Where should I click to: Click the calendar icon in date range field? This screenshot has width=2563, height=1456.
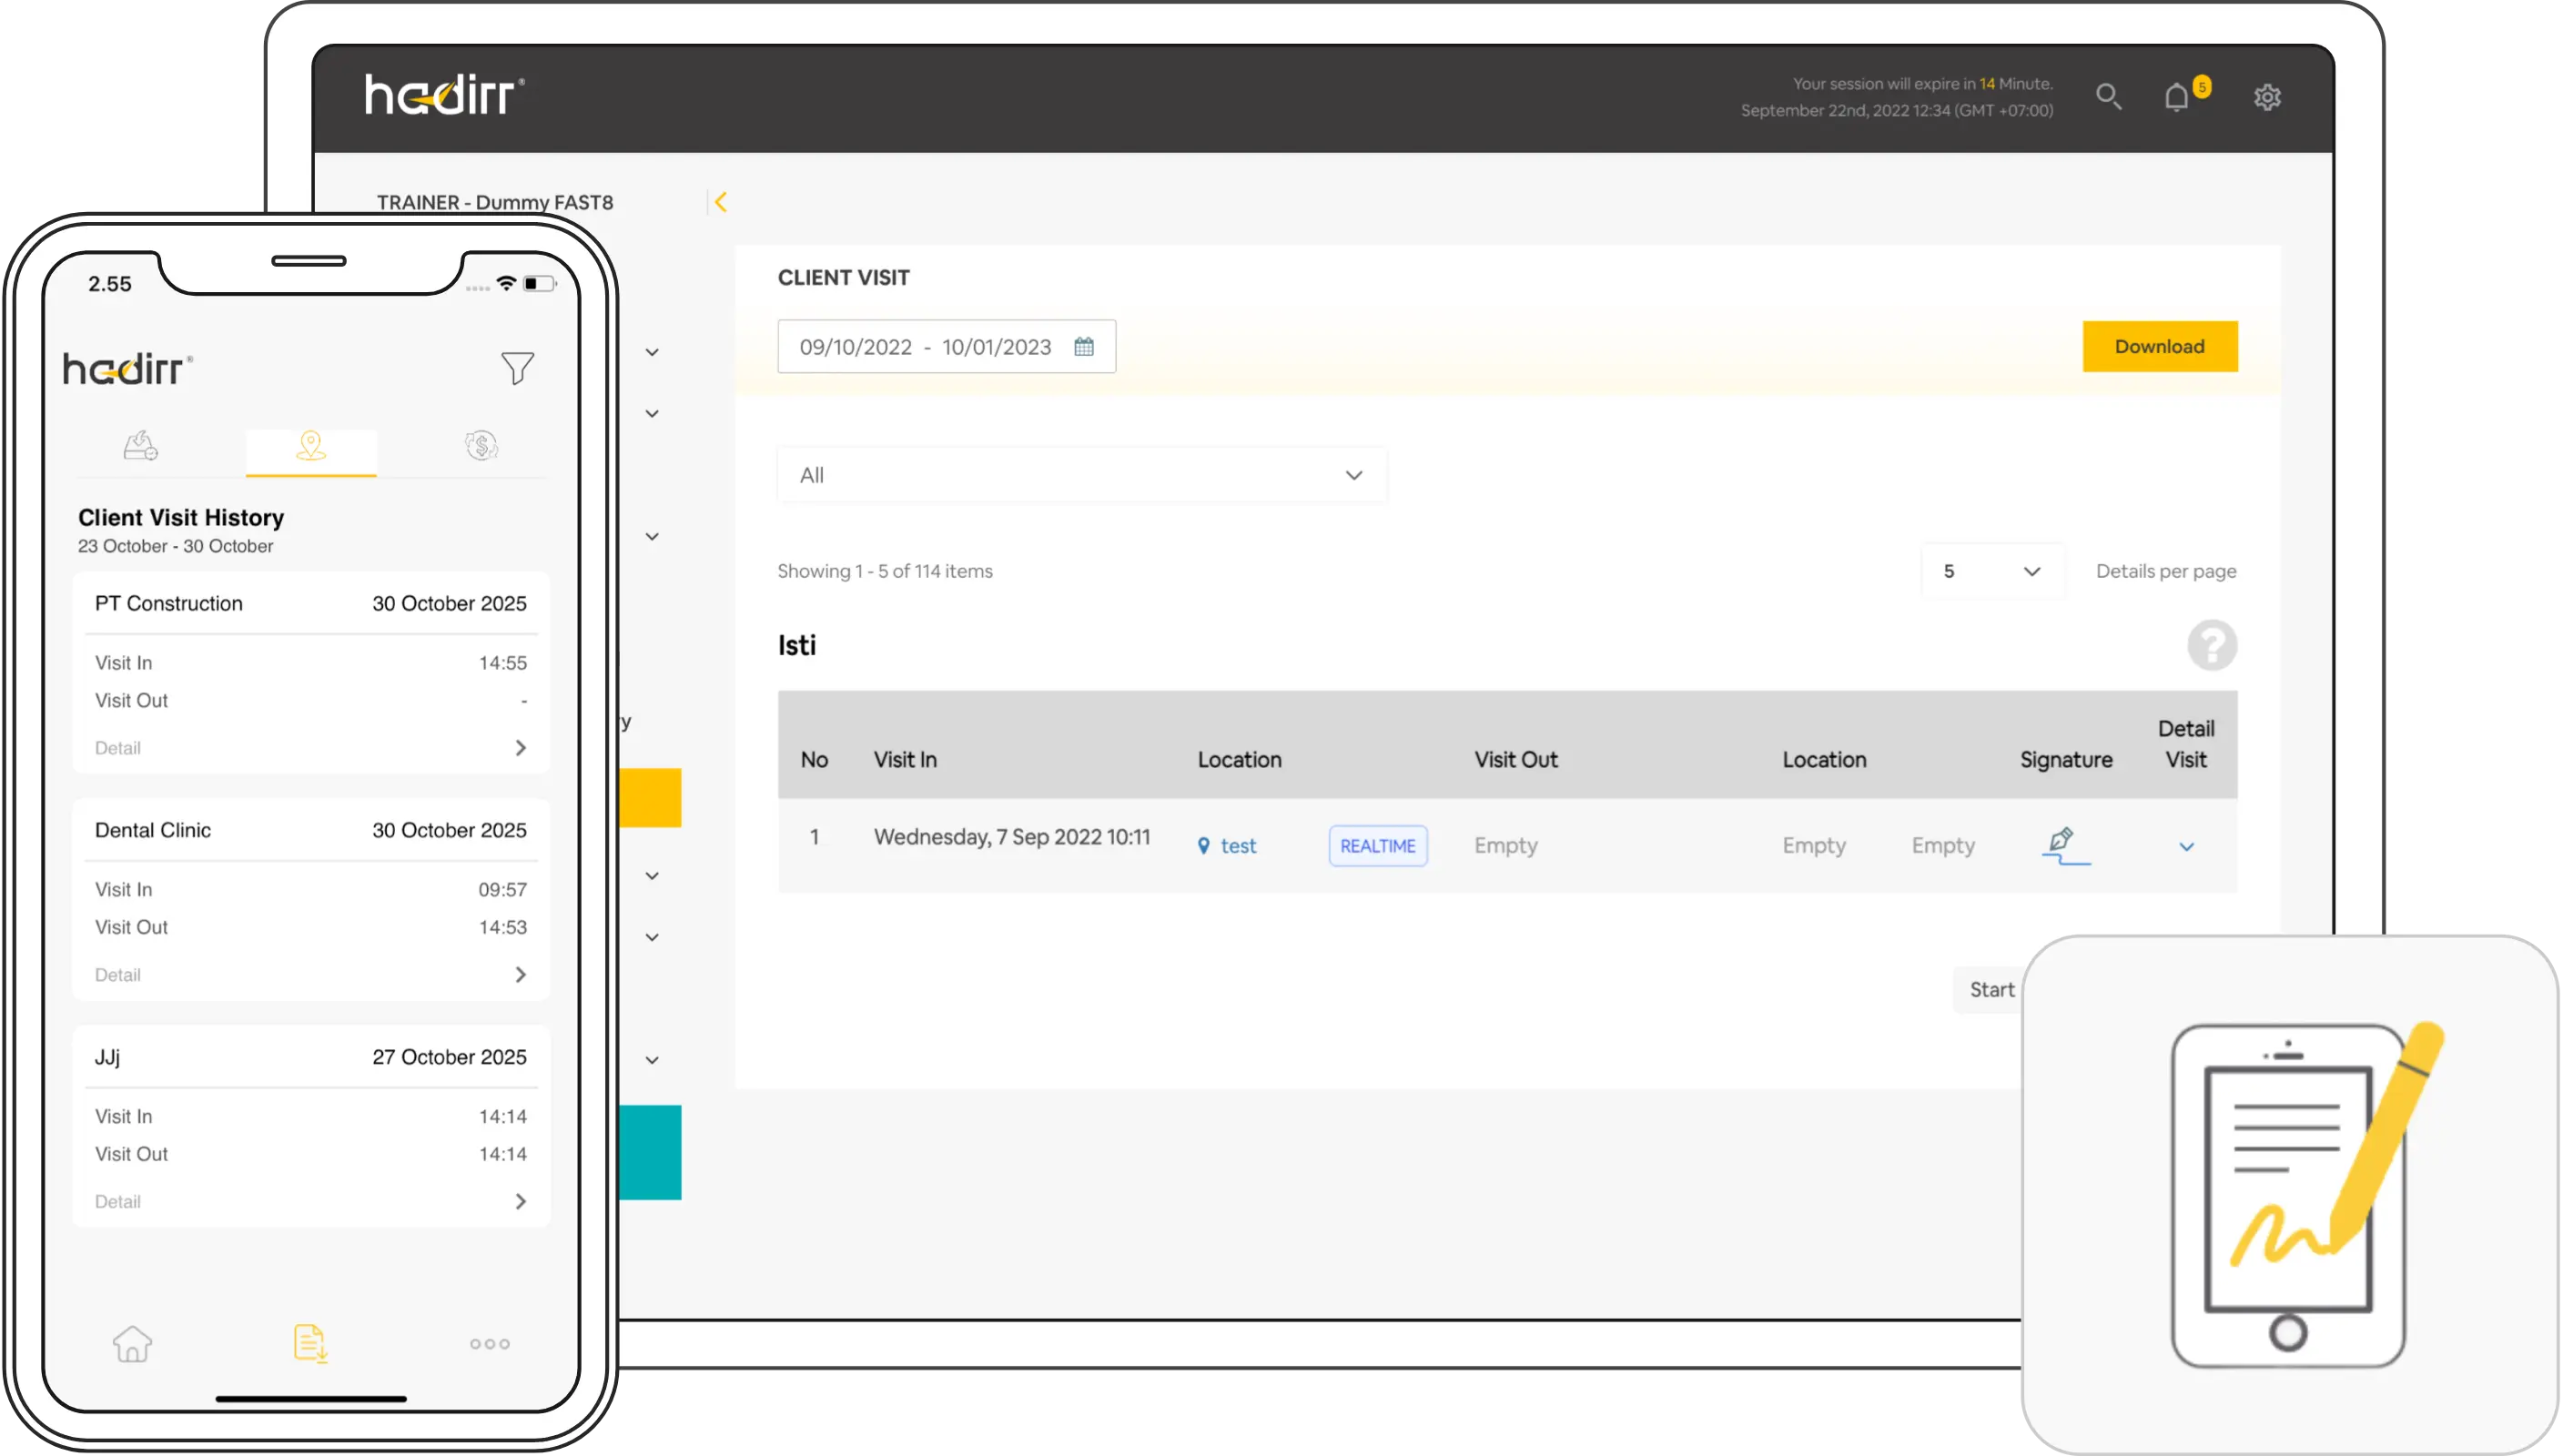1084,347
